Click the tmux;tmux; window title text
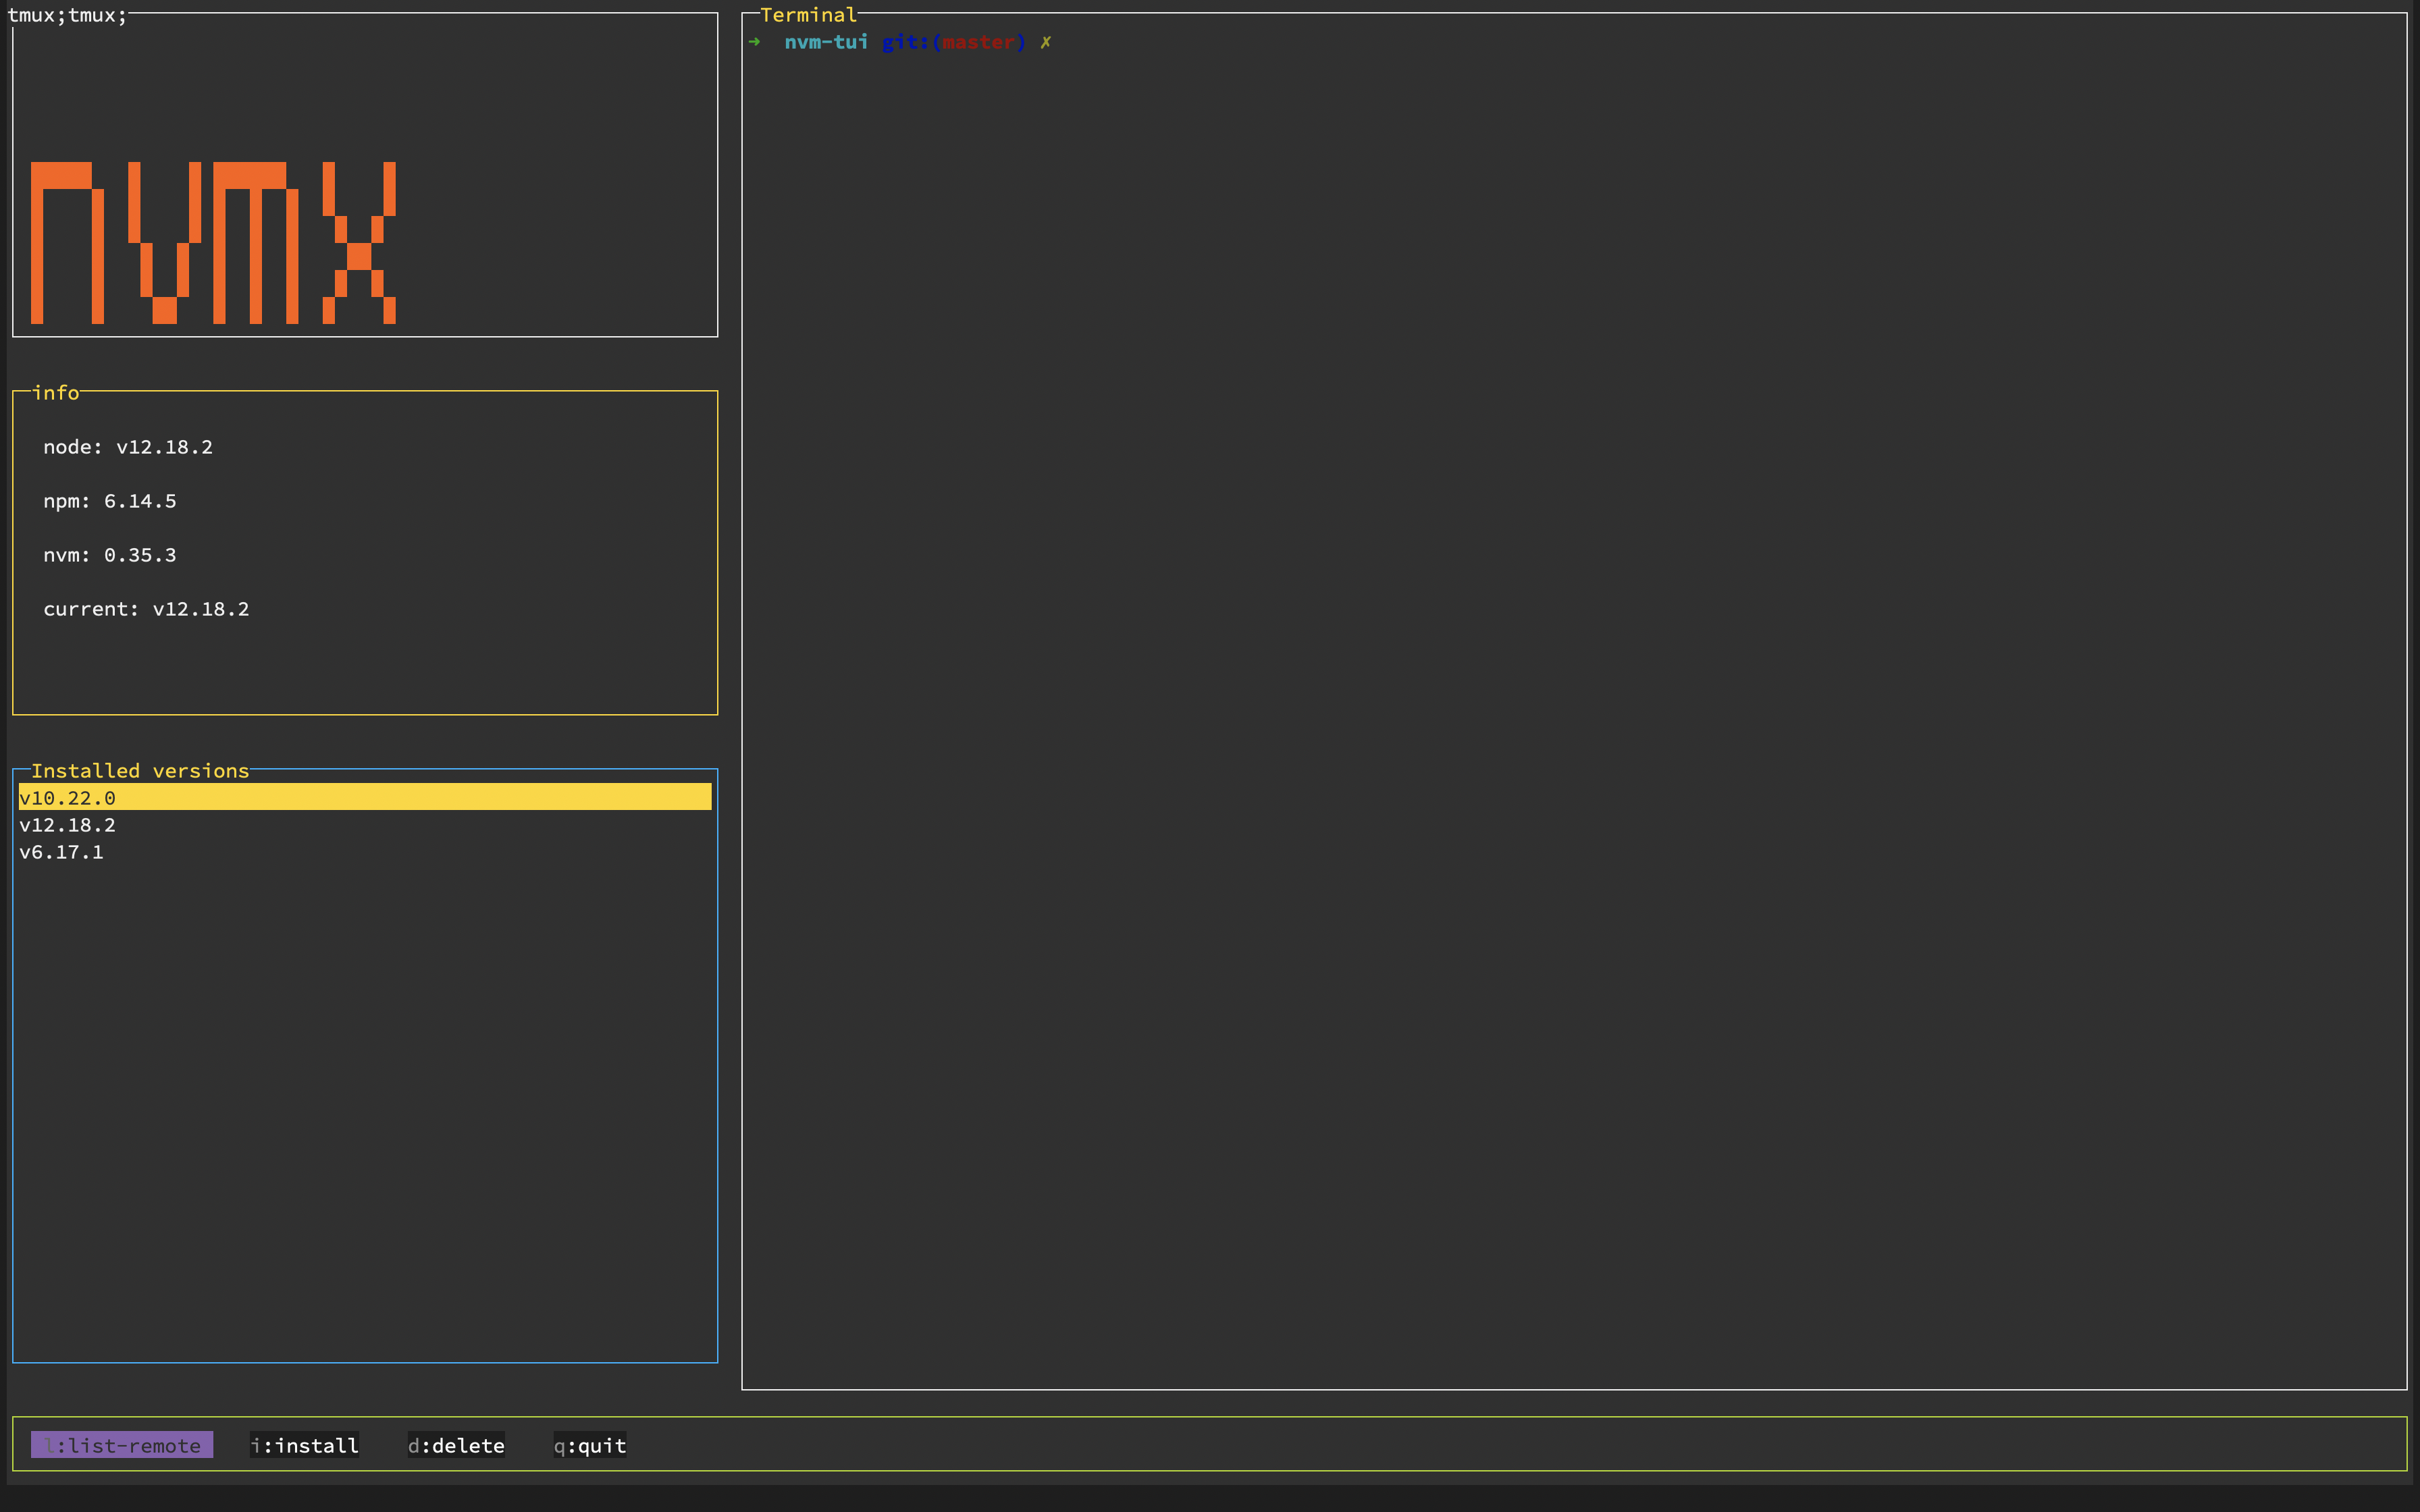This screenshot has width=2420, height=1512. [67, 15]
